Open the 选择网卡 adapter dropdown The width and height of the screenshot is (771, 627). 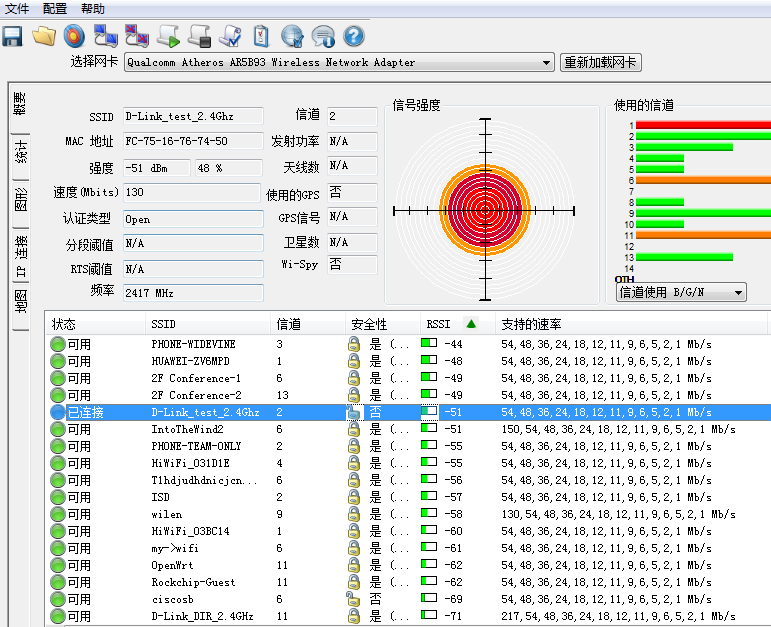tap(546, 63)
